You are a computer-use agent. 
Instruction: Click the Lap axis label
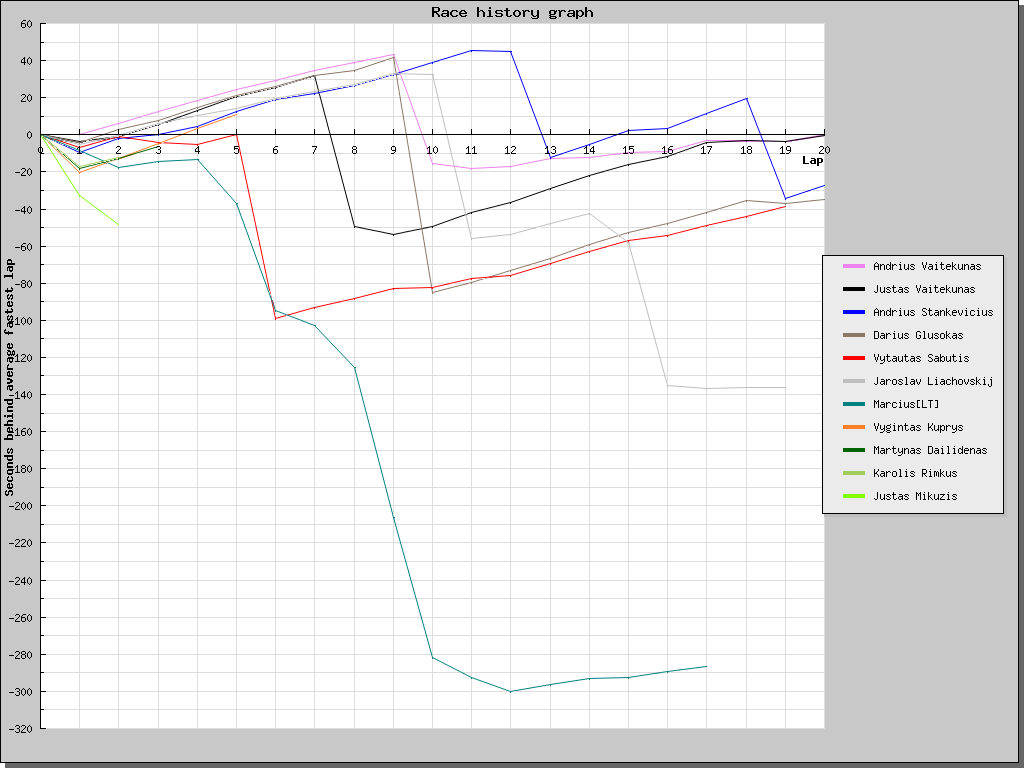point(812,161)
